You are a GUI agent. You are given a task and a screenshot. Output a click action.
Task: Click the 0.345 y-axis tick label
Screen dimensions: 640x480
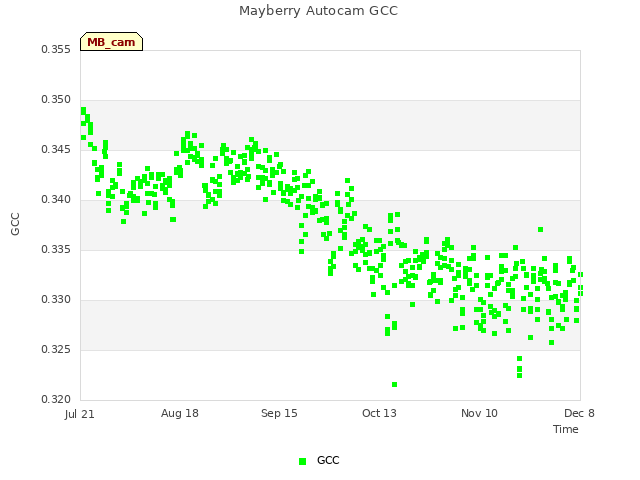pyautogui.click(x=56, y=149)
